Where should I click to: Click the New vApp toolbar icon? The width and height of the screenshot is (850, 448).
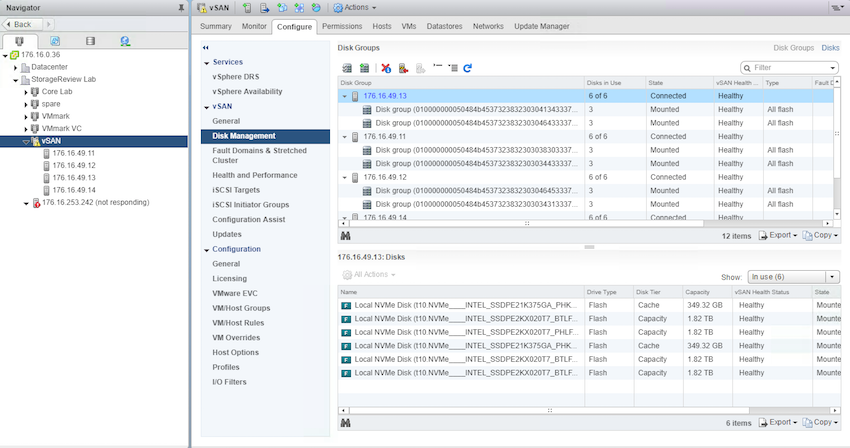pyautogui.click(x=299, y=8)
